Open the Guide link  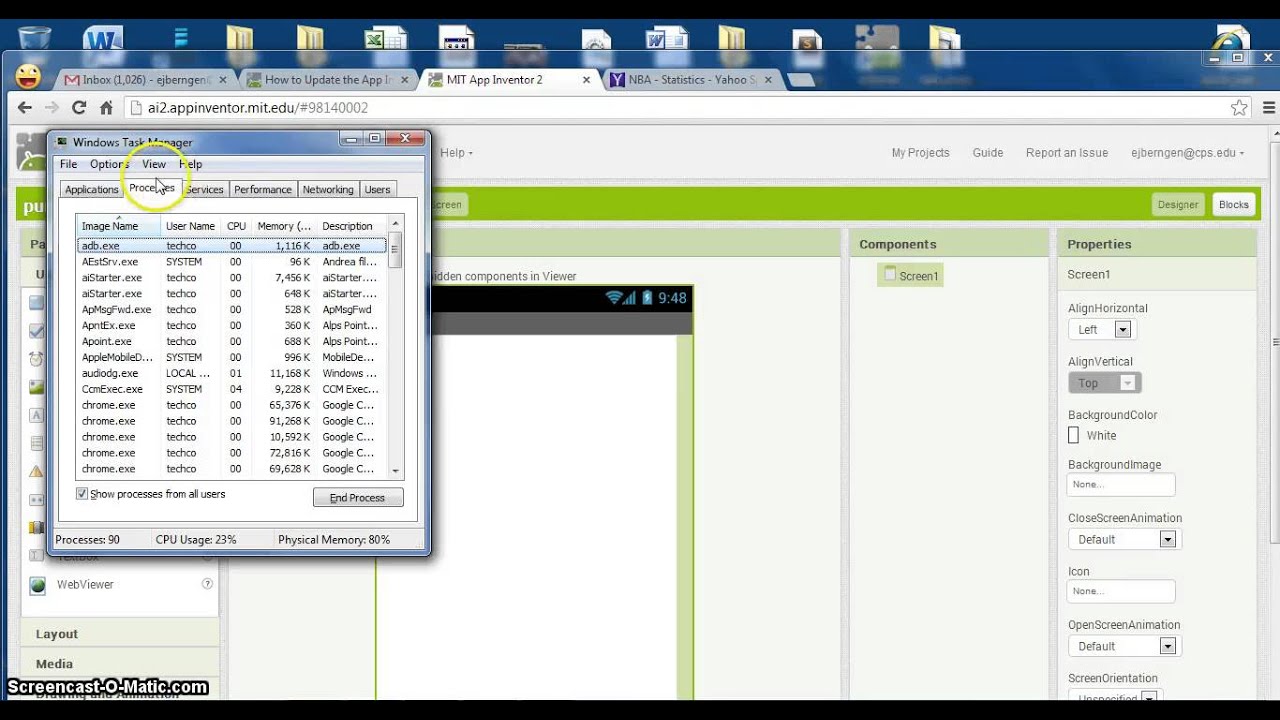tap(987, 153)
